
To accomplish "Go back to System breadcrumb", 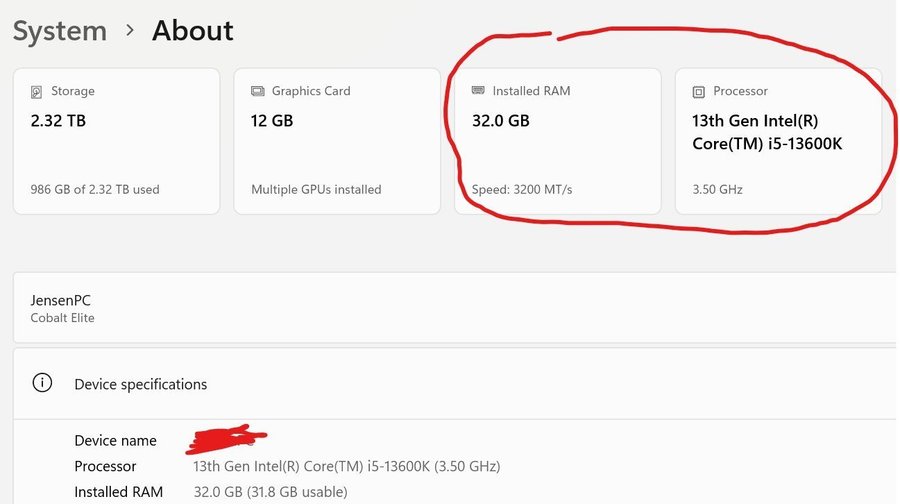I will (60, 30).
